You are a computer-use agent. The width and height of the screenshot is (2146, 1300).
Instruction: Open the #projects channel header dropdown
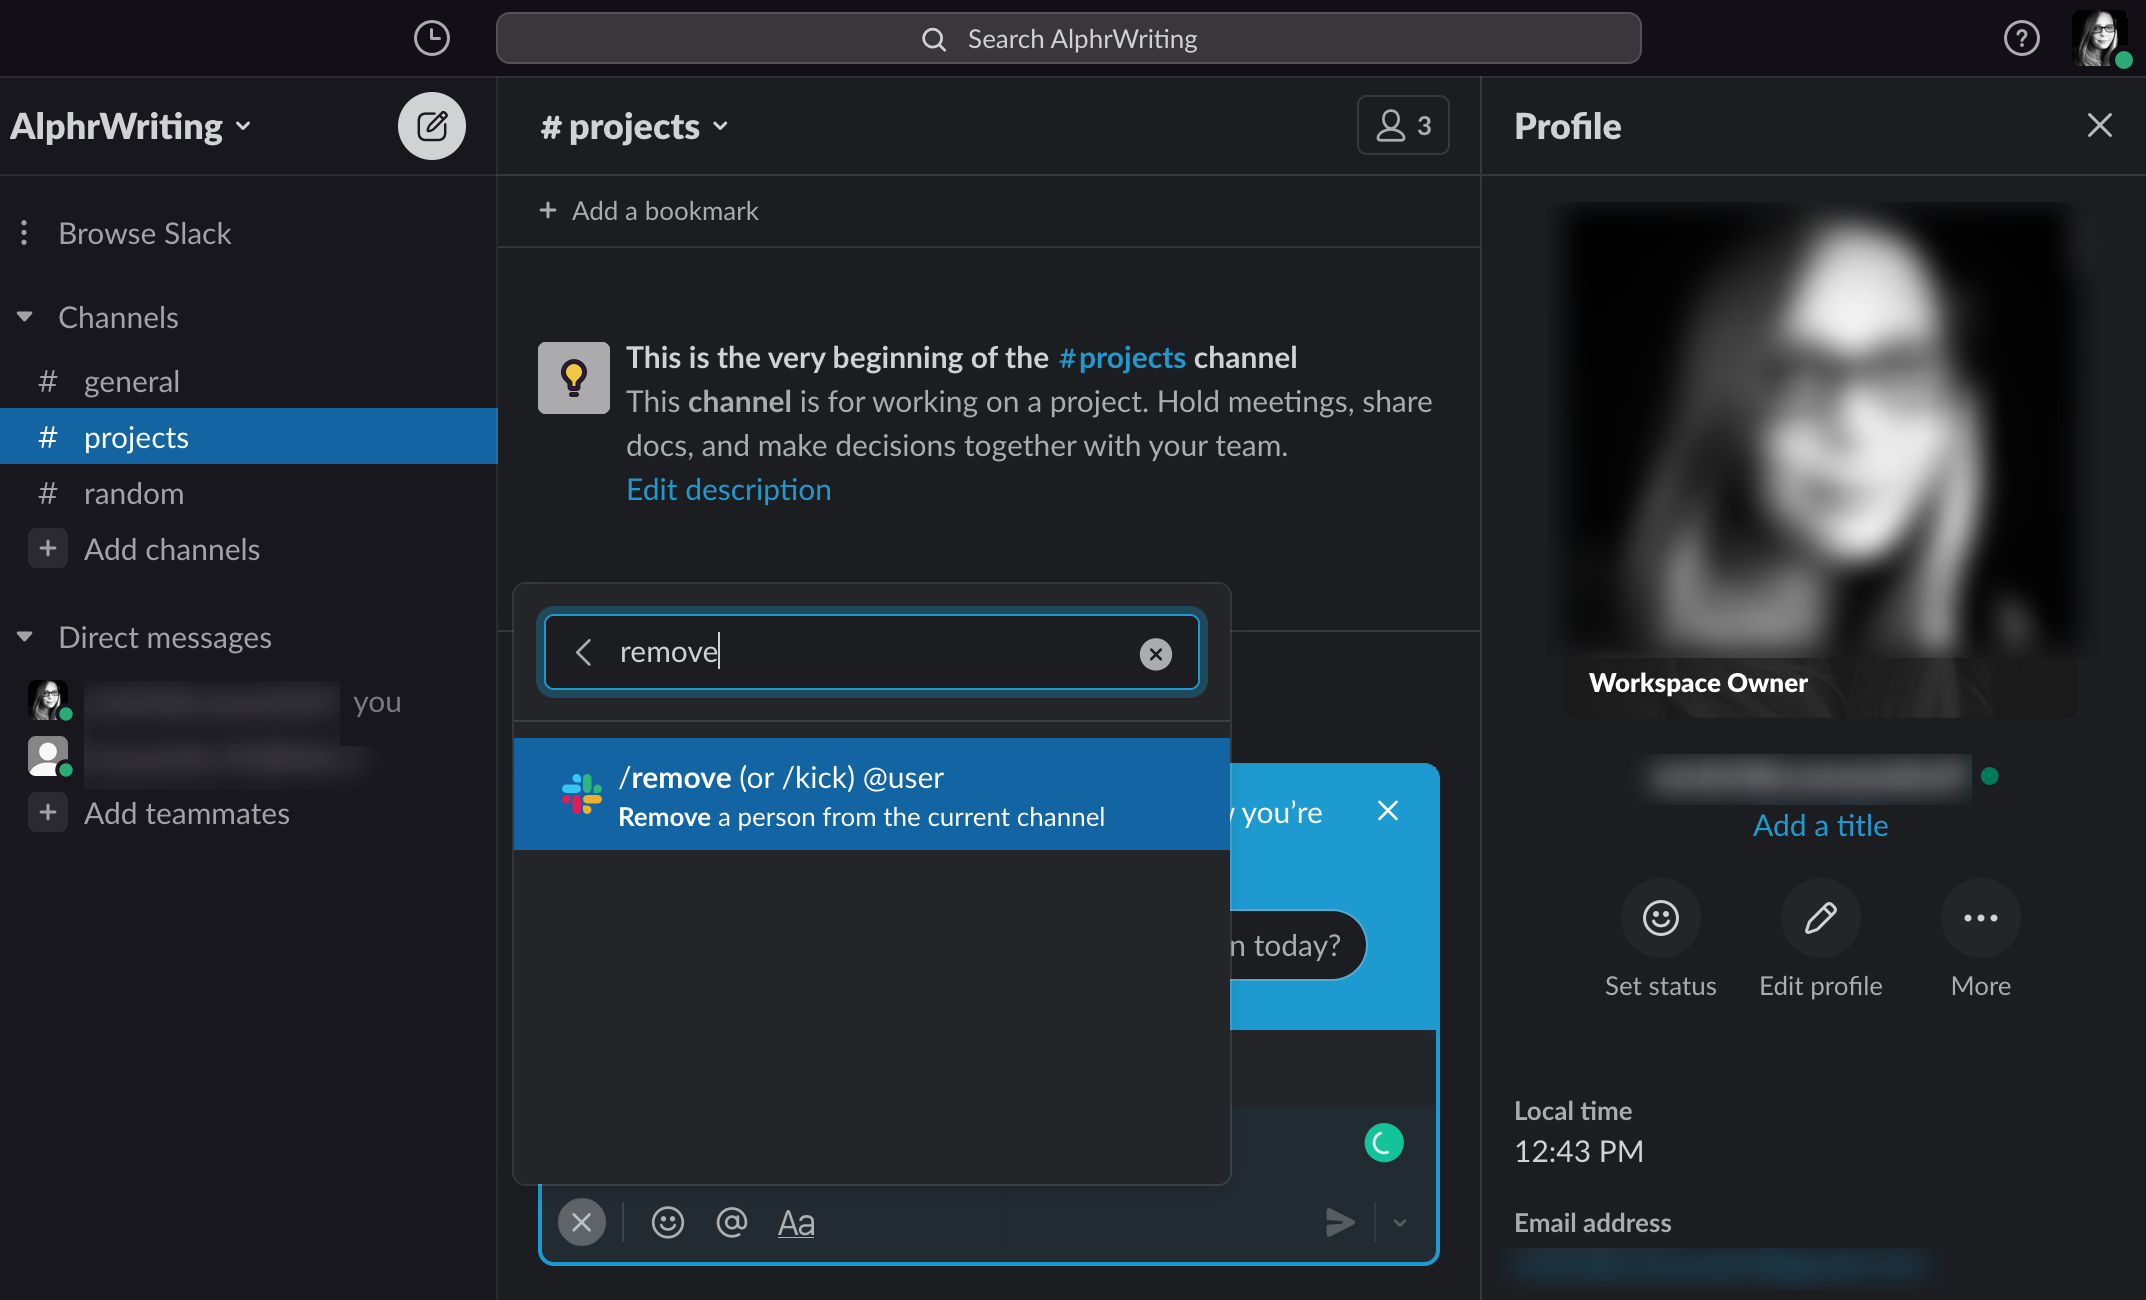coord(634,127)
